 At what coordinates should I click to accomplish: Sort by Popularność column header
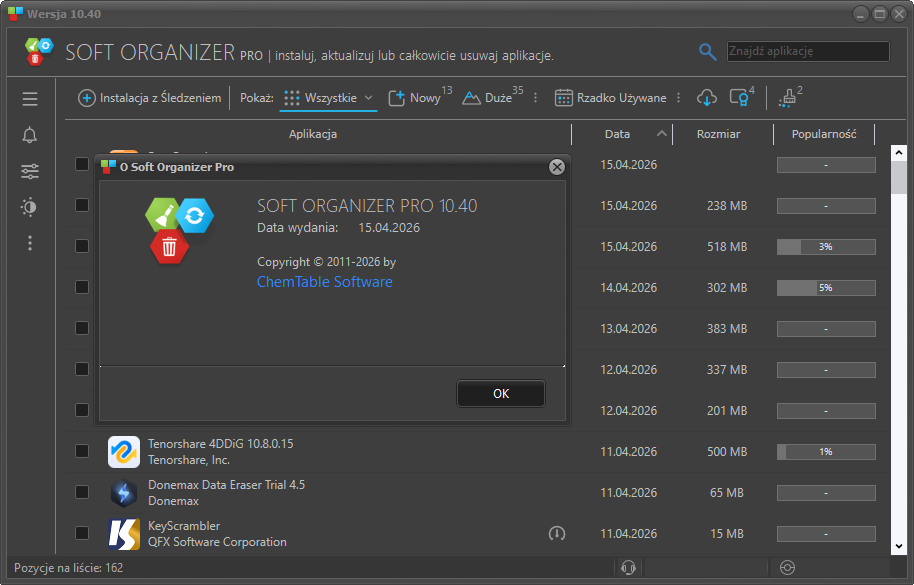(x=824, y=134)
